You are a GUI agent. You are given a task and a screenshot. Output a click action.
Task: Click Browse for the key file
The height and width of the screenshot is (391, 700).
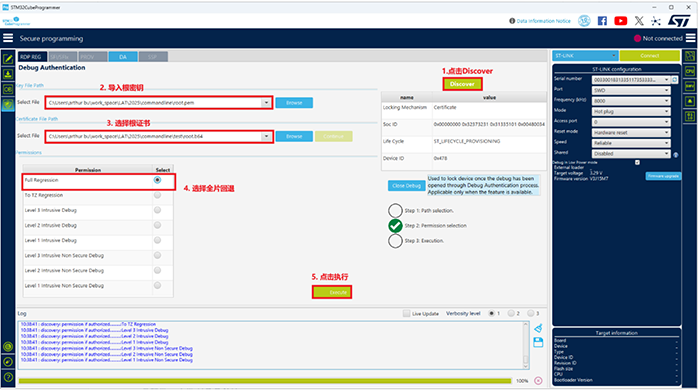(x=294, y=103)
